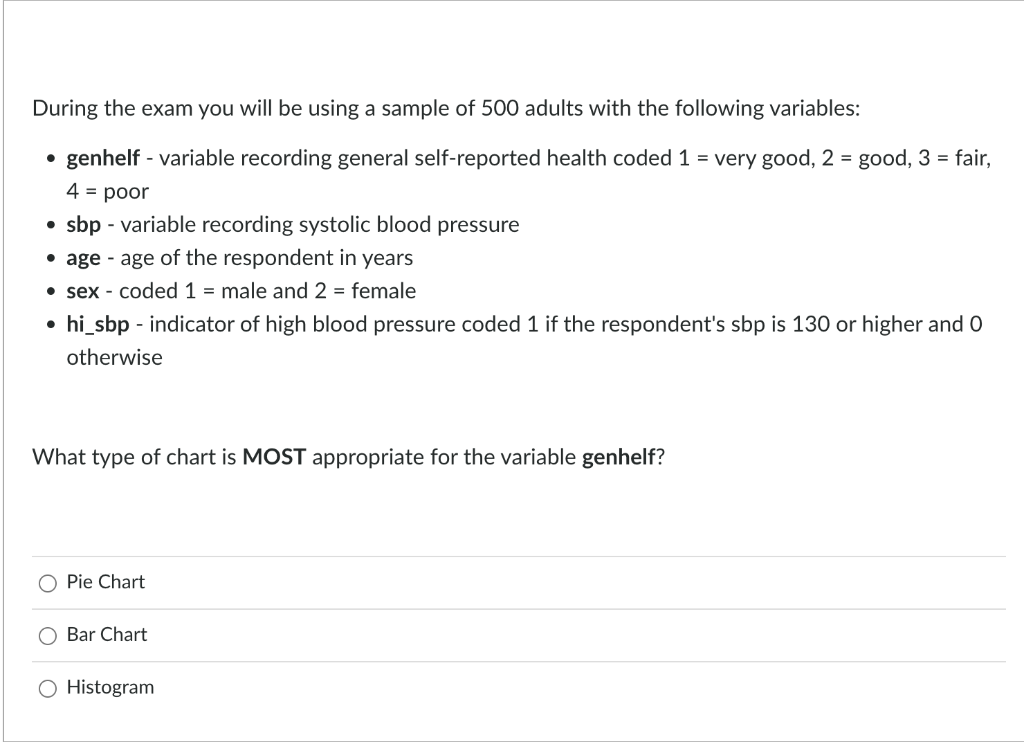
Task: Click the bold sex variable name
Action: click(83, 291)
